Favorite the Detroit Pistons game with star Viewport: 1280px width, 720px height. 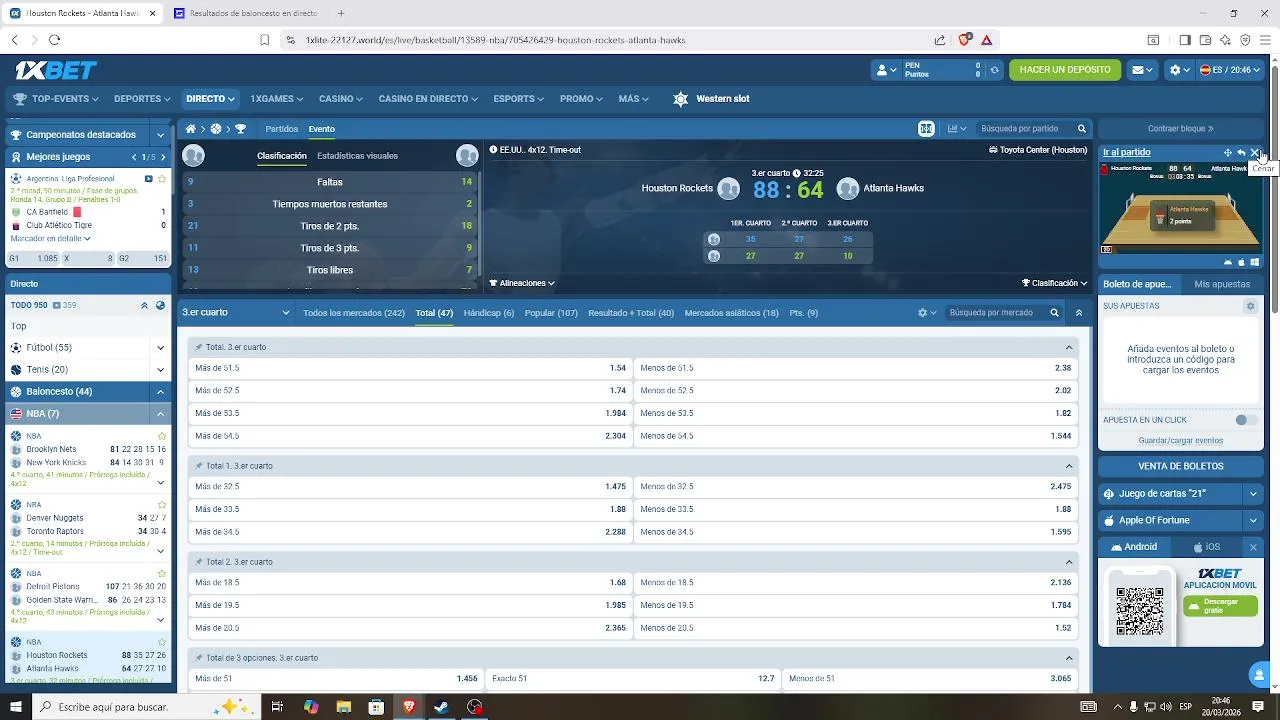(162, 573)
